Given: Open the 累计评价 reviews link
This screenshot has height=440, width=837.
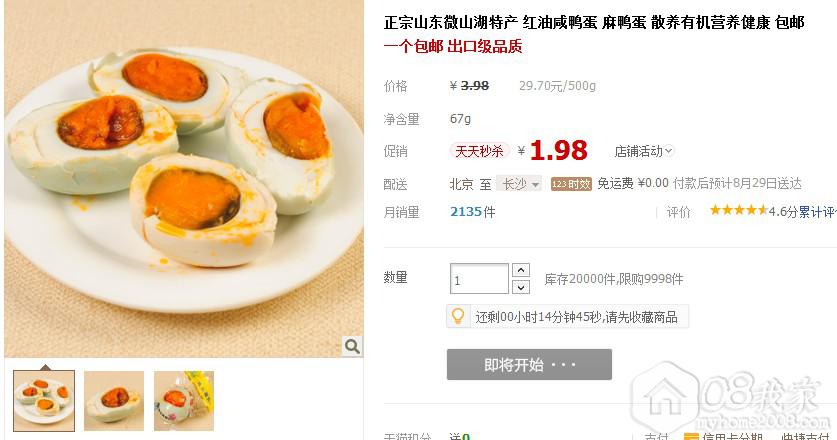Looking at the screenshot, I should pos(817,212).
